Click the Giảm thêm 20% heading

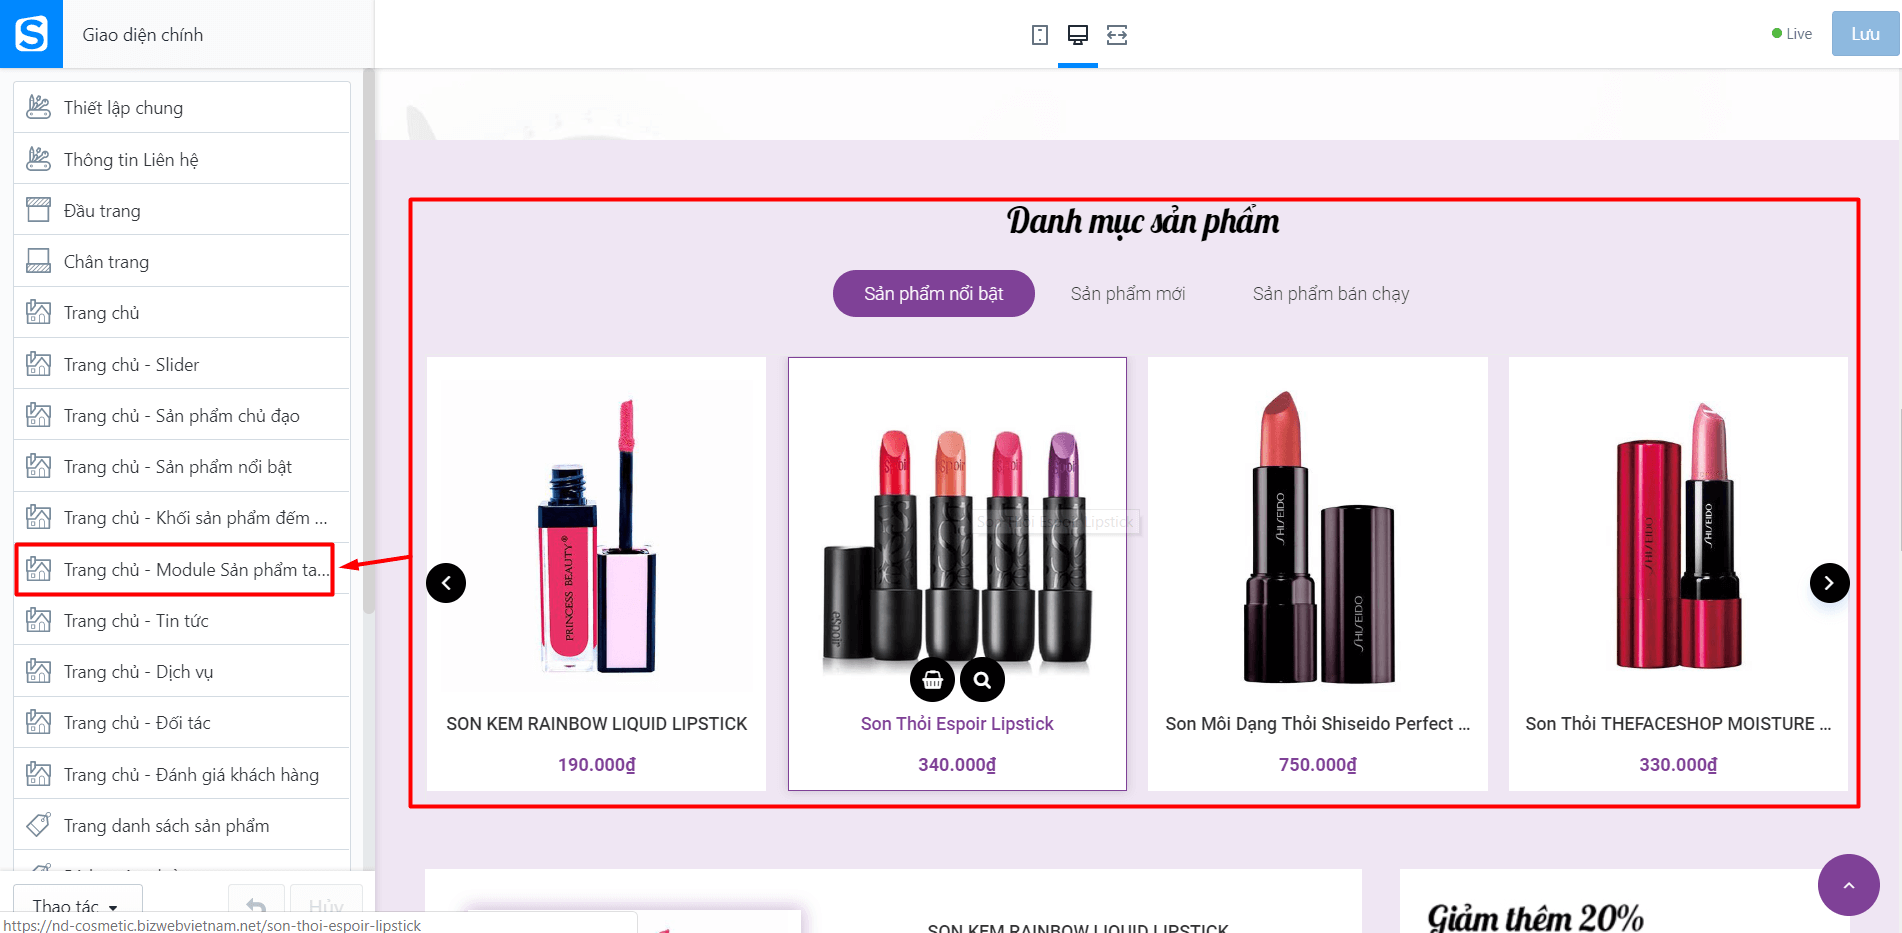point(1535,917)
